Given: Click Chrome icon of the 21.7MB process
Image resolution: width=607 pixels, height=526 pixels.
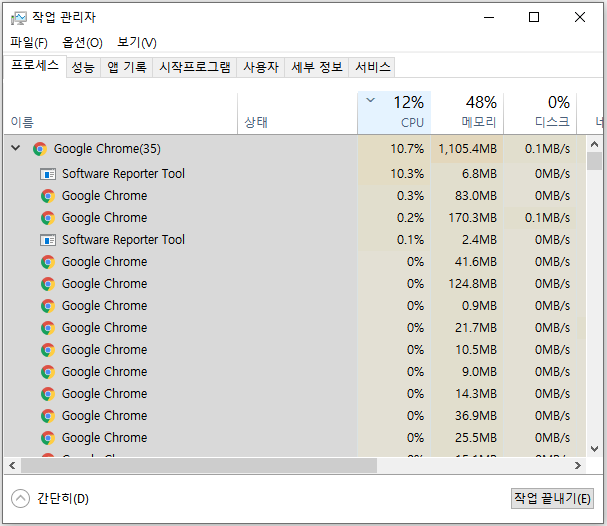Looking at the screenshot, I should point(48,328).
